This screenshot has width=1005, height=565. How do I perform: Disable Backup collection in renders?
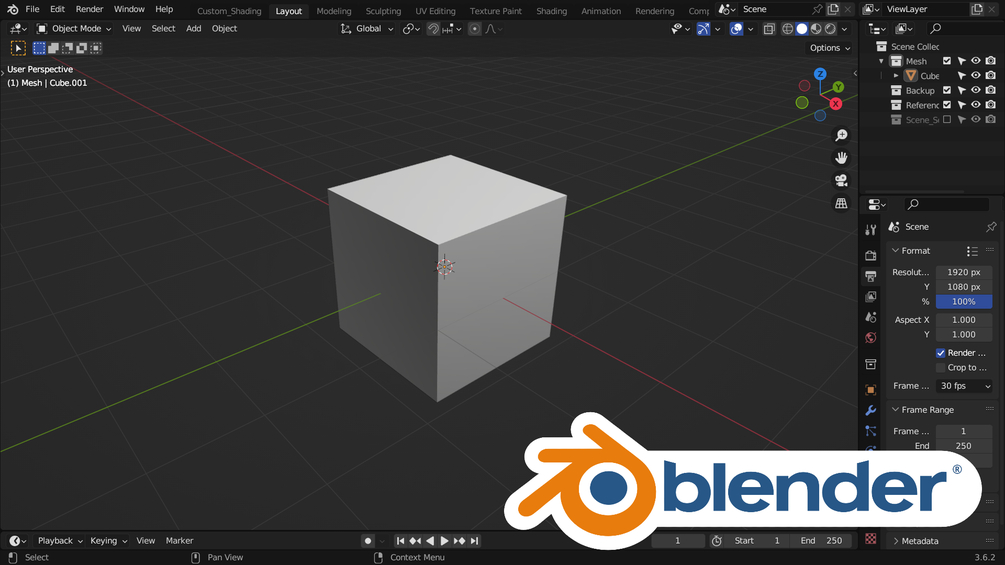click(990, 90)
